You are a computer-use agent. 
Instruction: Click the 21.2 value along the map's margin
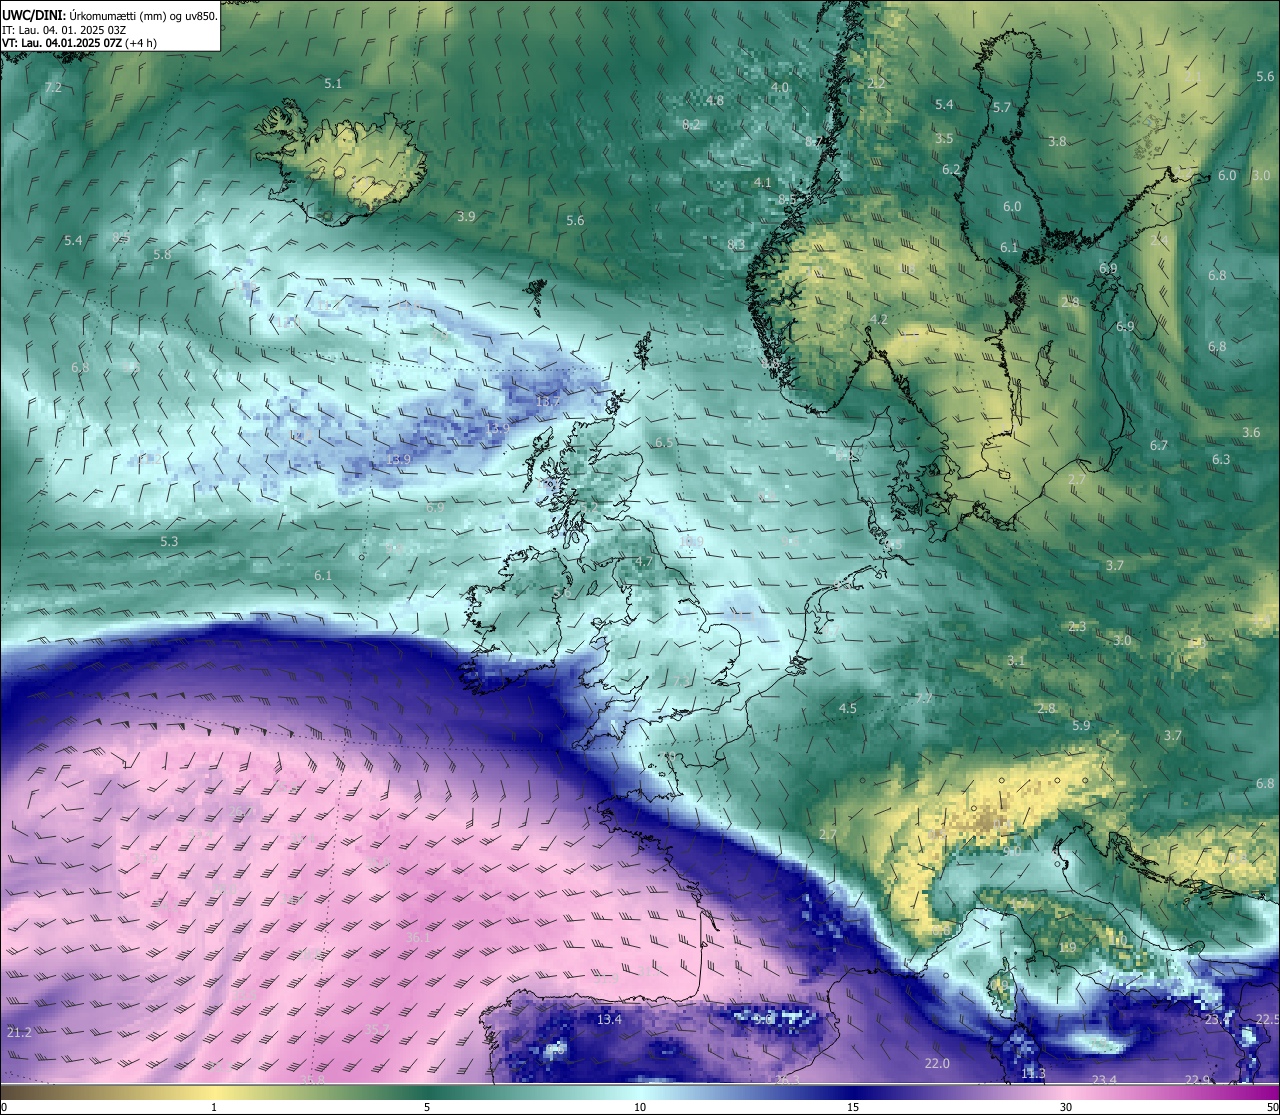click(19, 1032)
